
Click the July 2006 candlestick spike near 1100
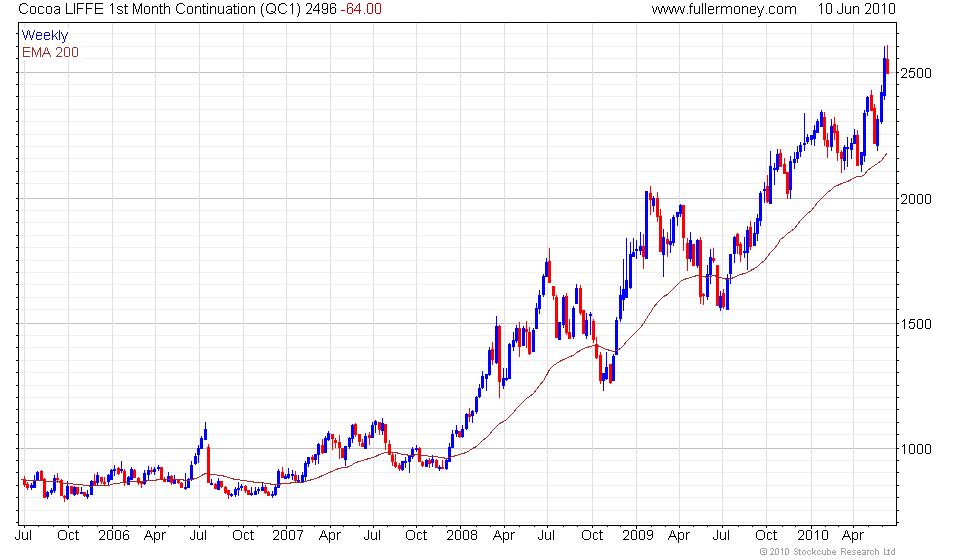coord(206,431)
